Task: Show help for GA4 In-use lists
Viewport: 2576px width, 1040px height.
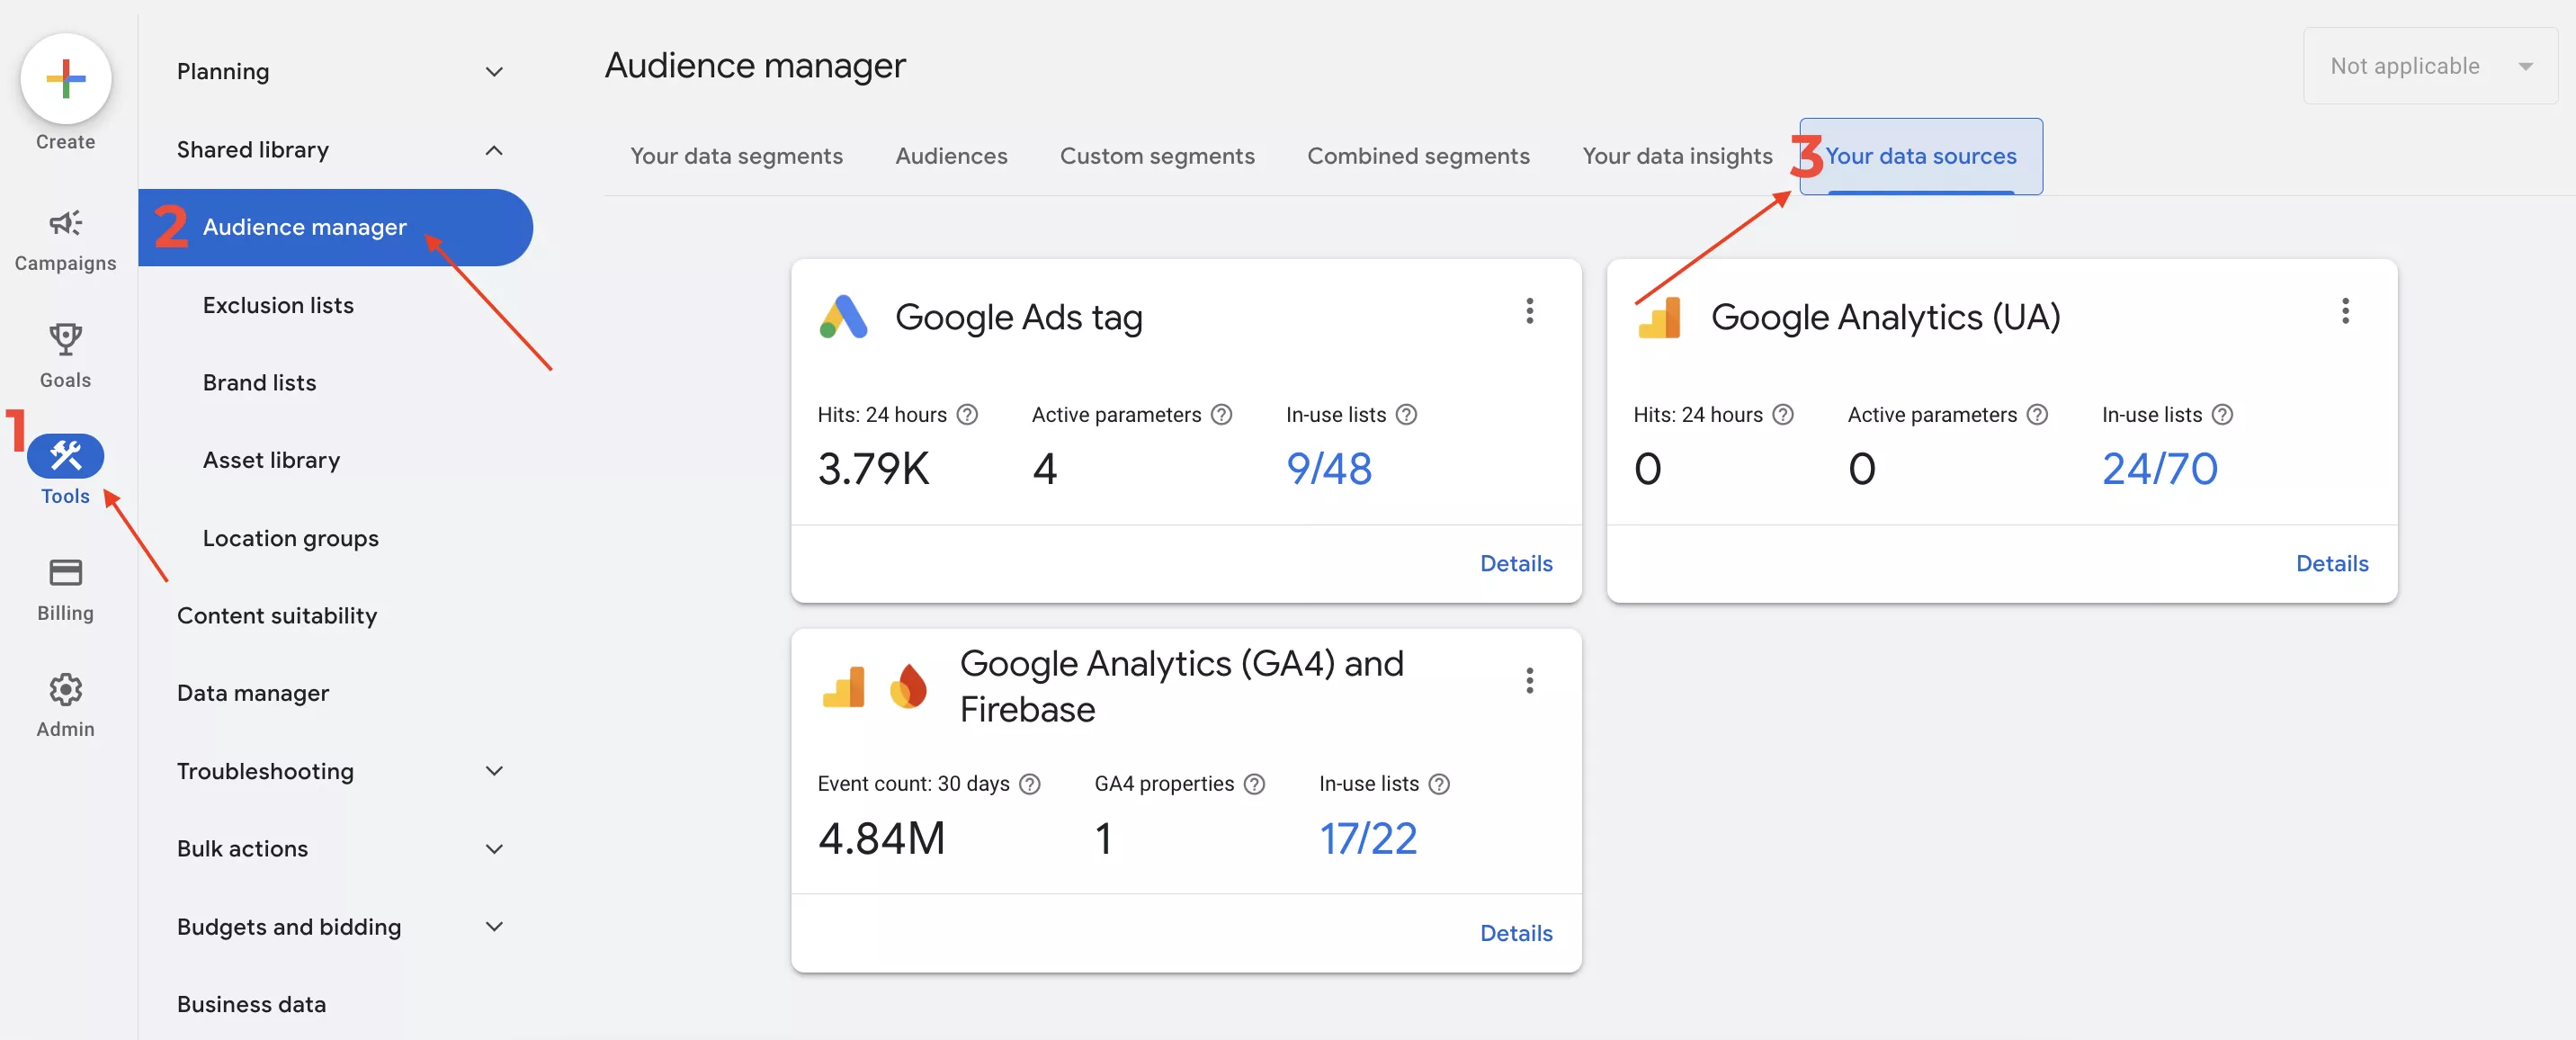Action: (1439, 784)
